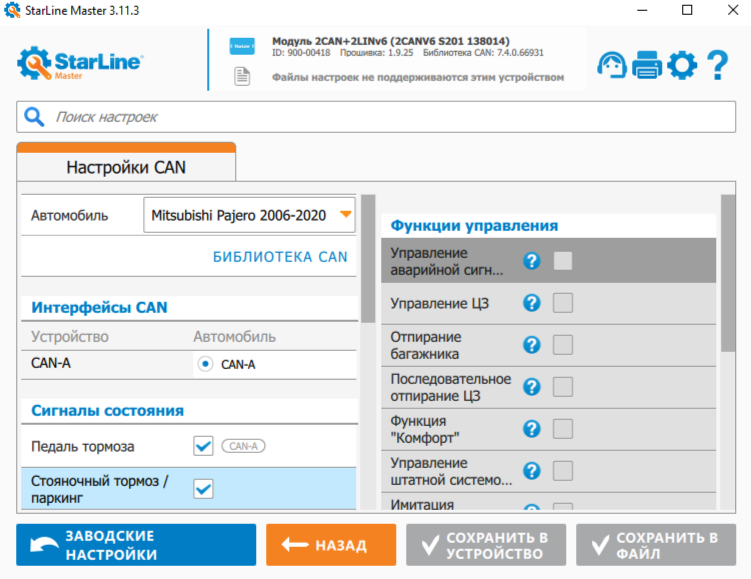Toggle Управление аварийной сигн... checkbox
Viewport: 751px width, 579px height.
[563, 261]
